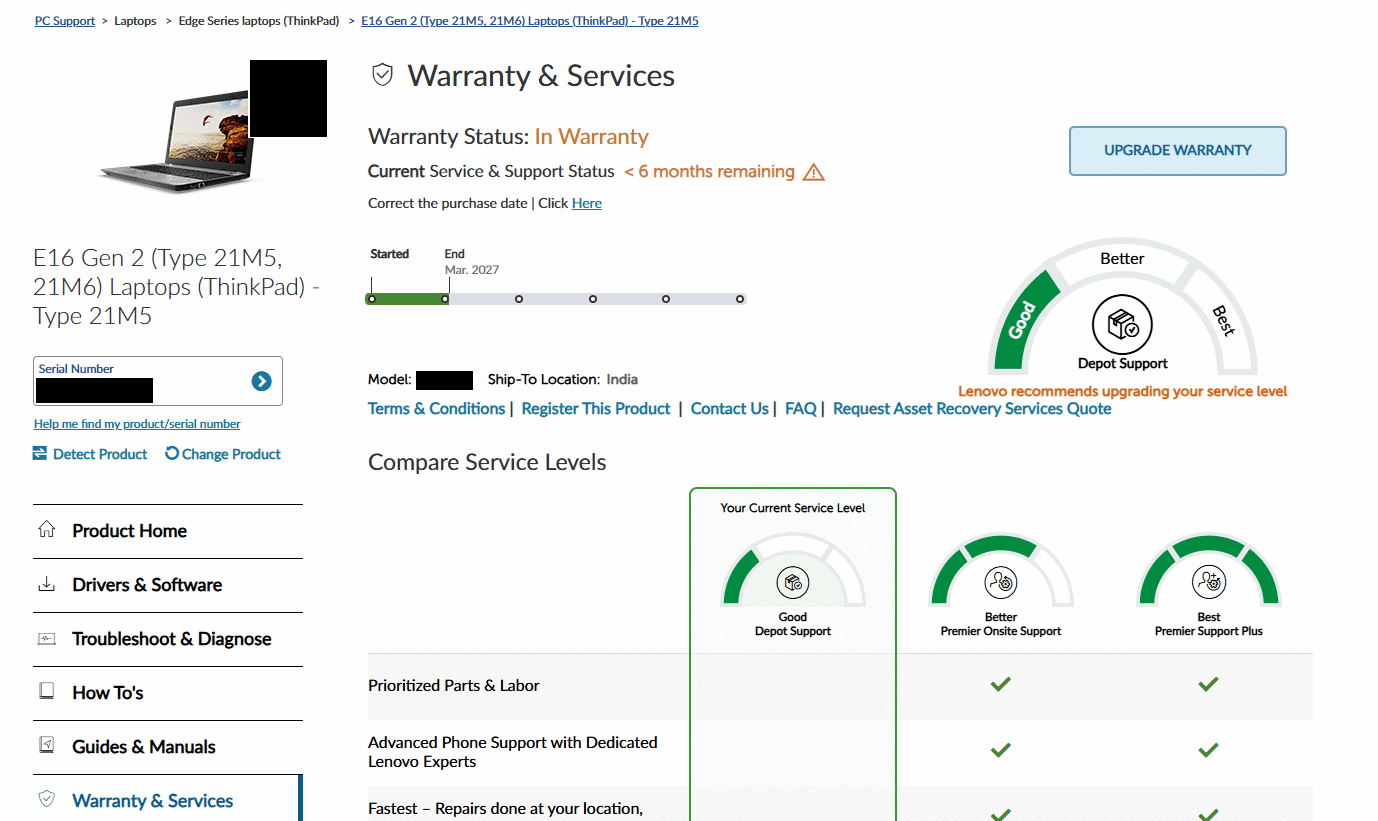Click the Change Product refresh icon

pos(172,453)
